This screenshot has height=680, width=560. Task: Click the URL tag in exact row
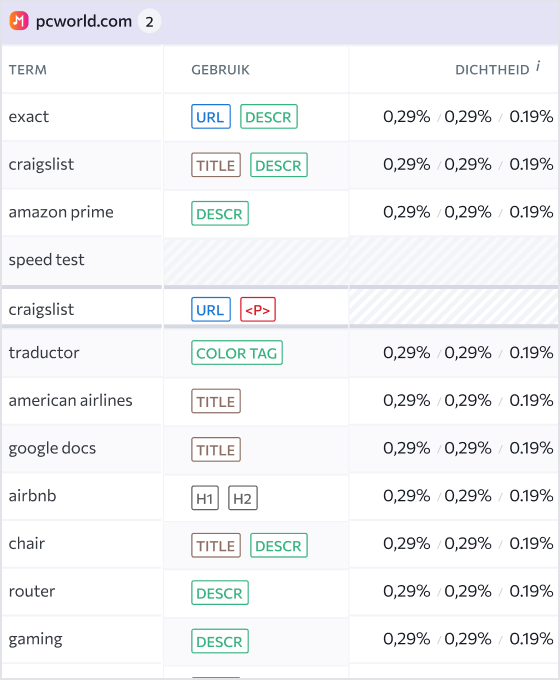pos(211,117)
